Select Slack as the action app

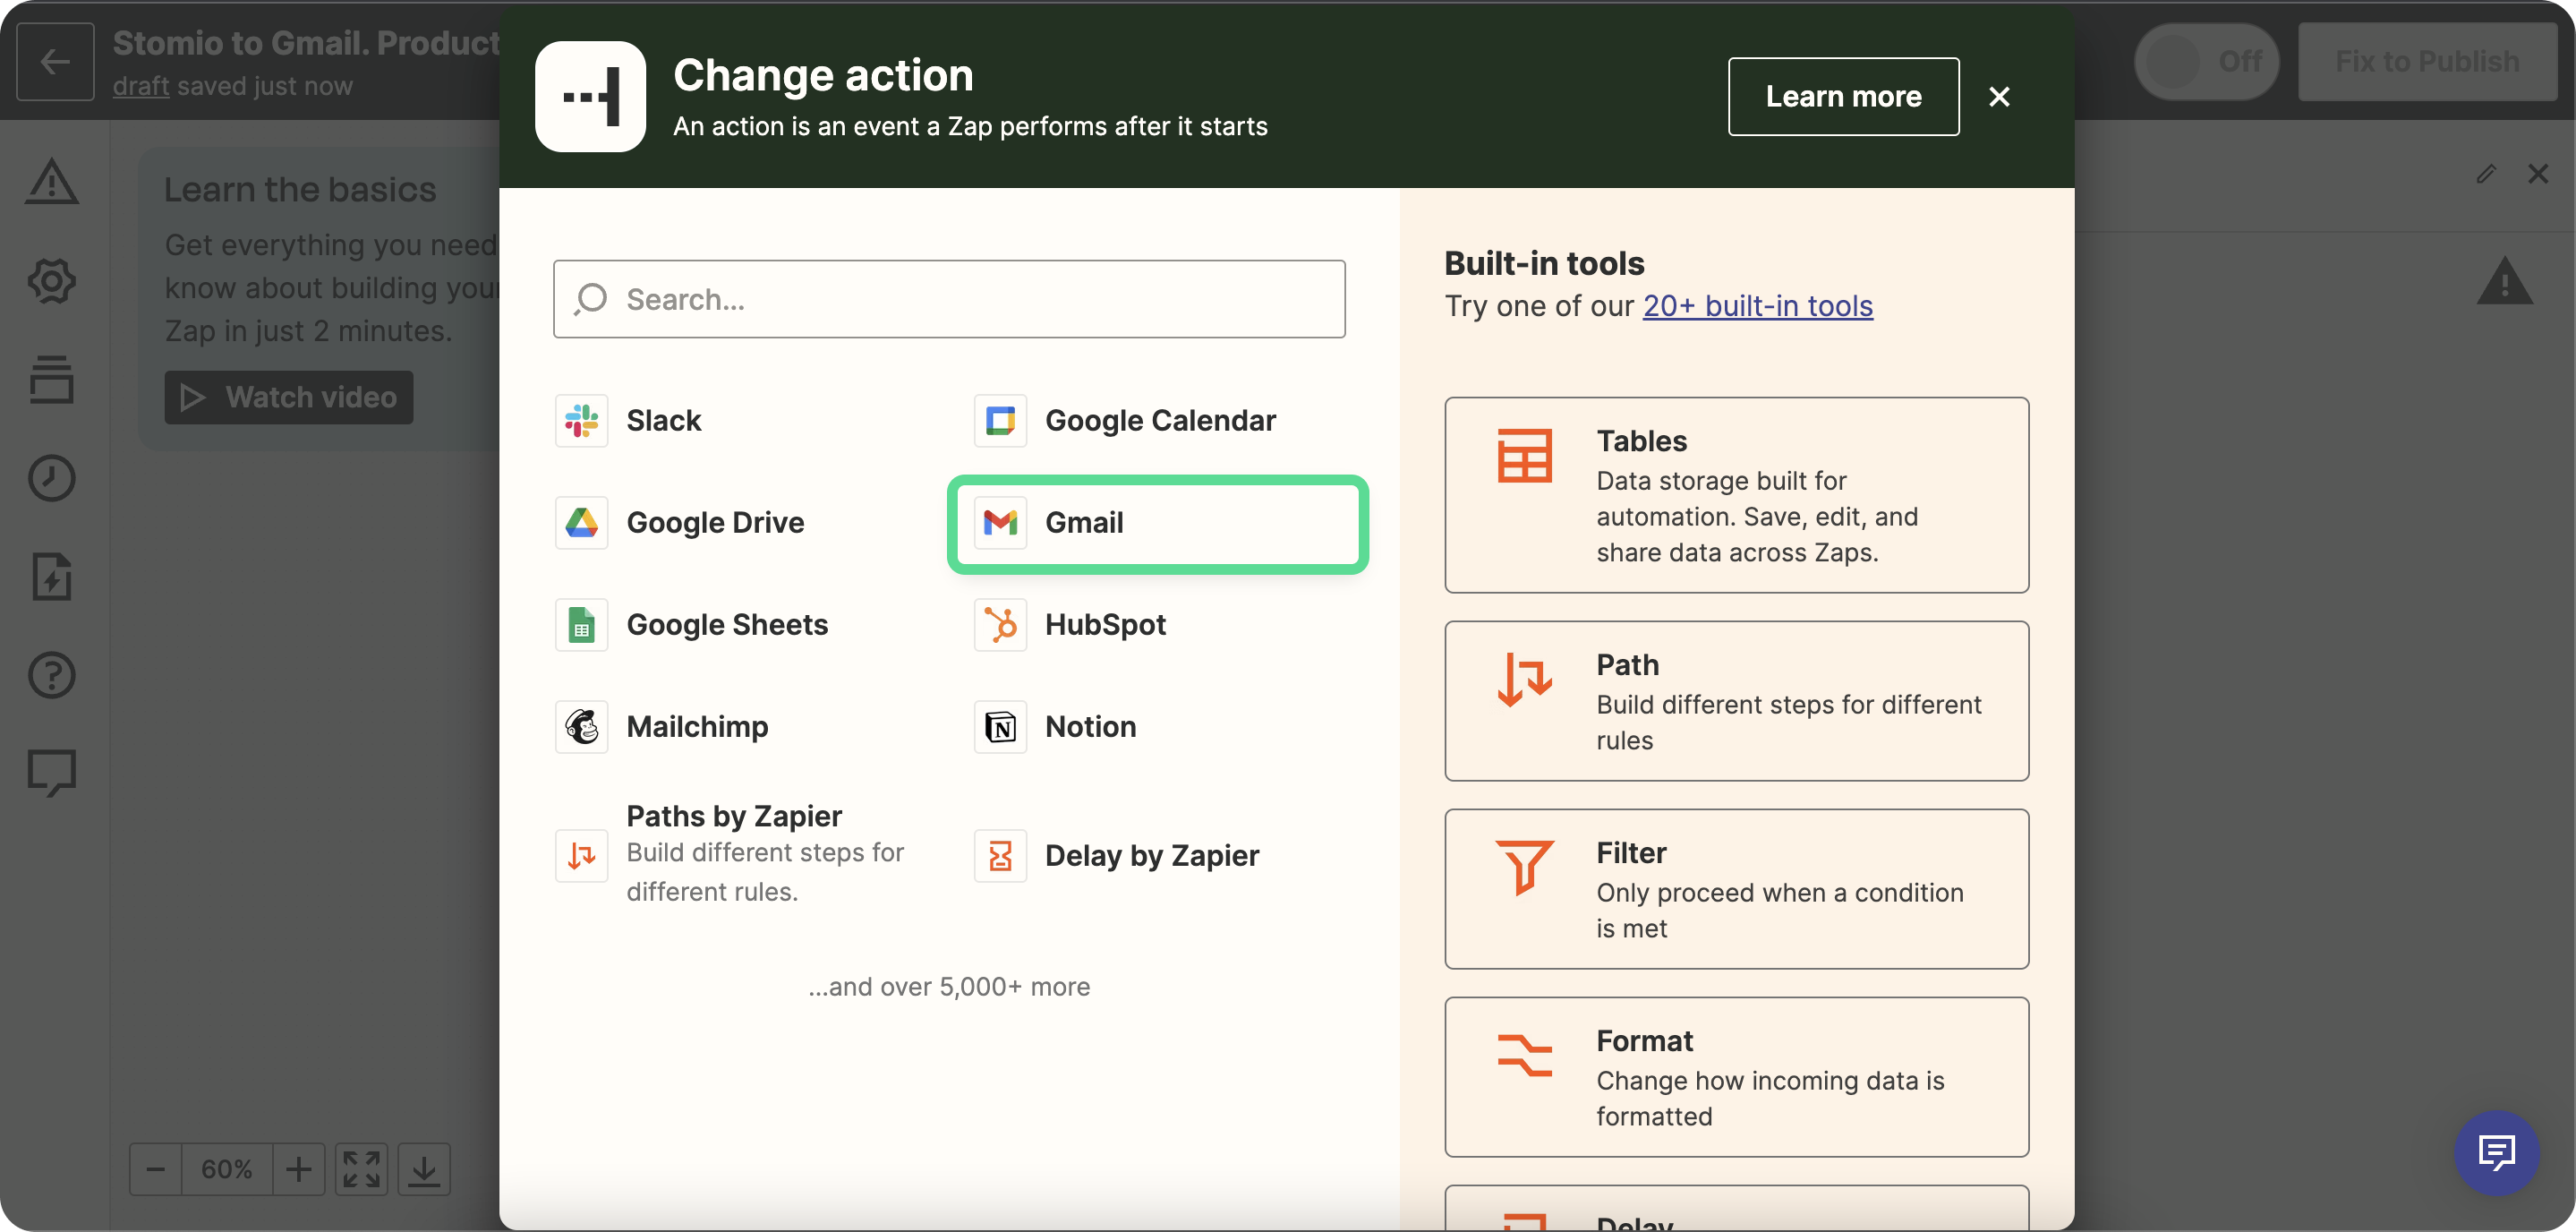tap(663, 420)
